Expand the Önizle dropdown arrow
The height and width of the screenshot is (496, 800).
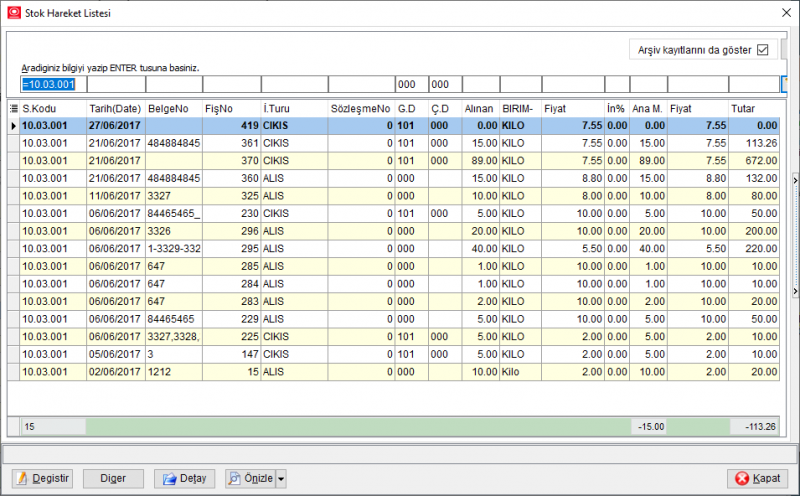click(x=281, y=479)
